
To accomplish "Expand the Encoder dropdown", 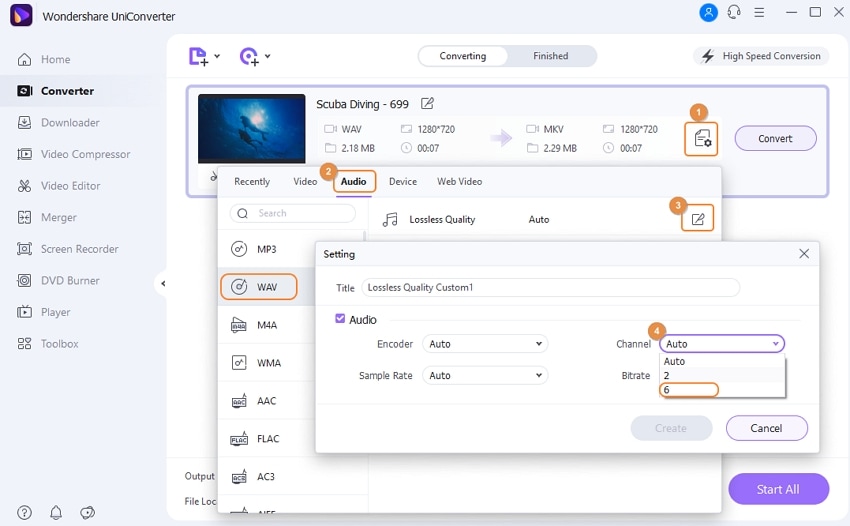I will (x=485, y=344).
